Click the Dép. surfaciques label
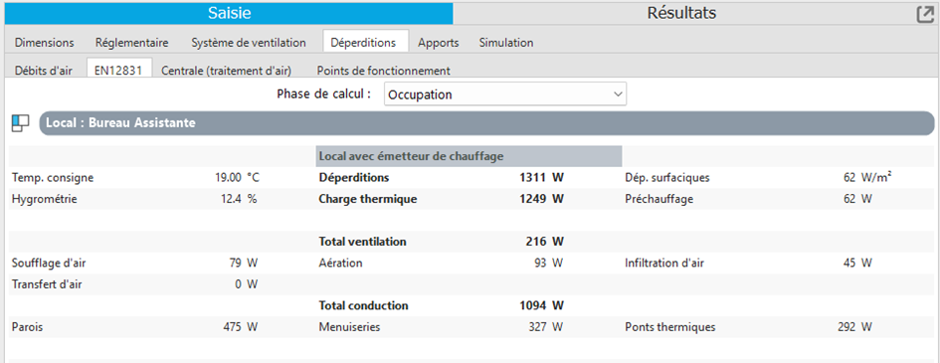Viewport: 940px width, 363px height. tap(667, 178)
